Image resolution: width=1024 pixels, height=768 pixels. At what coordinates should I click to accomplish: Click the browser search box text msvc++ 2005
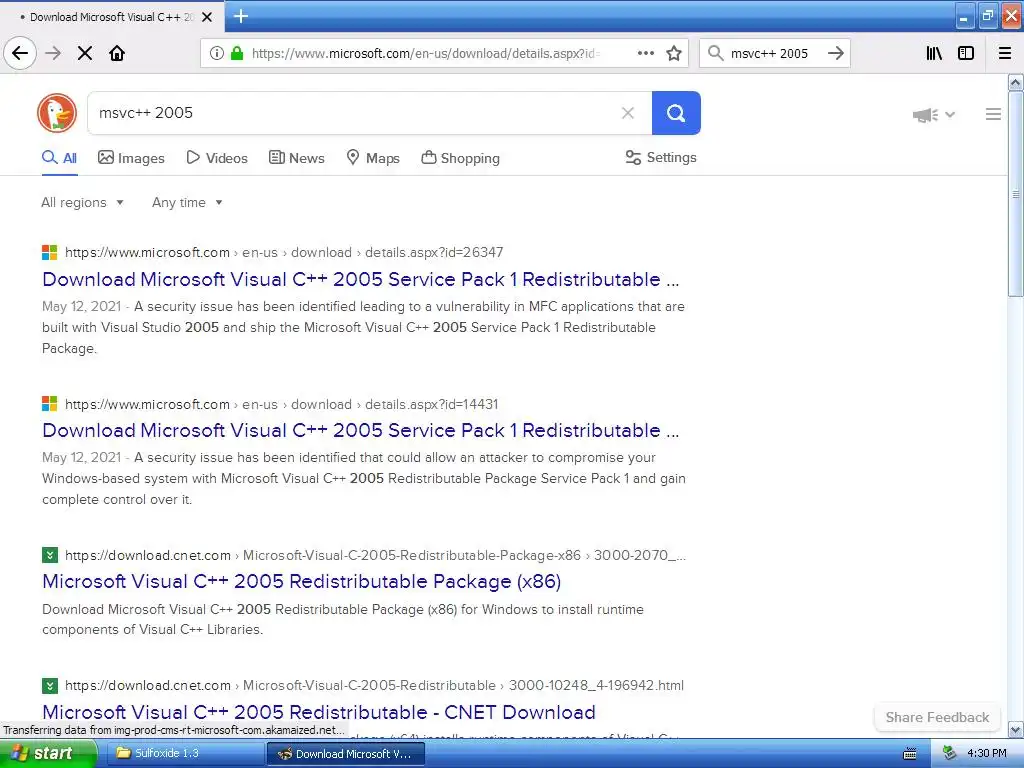769,54
